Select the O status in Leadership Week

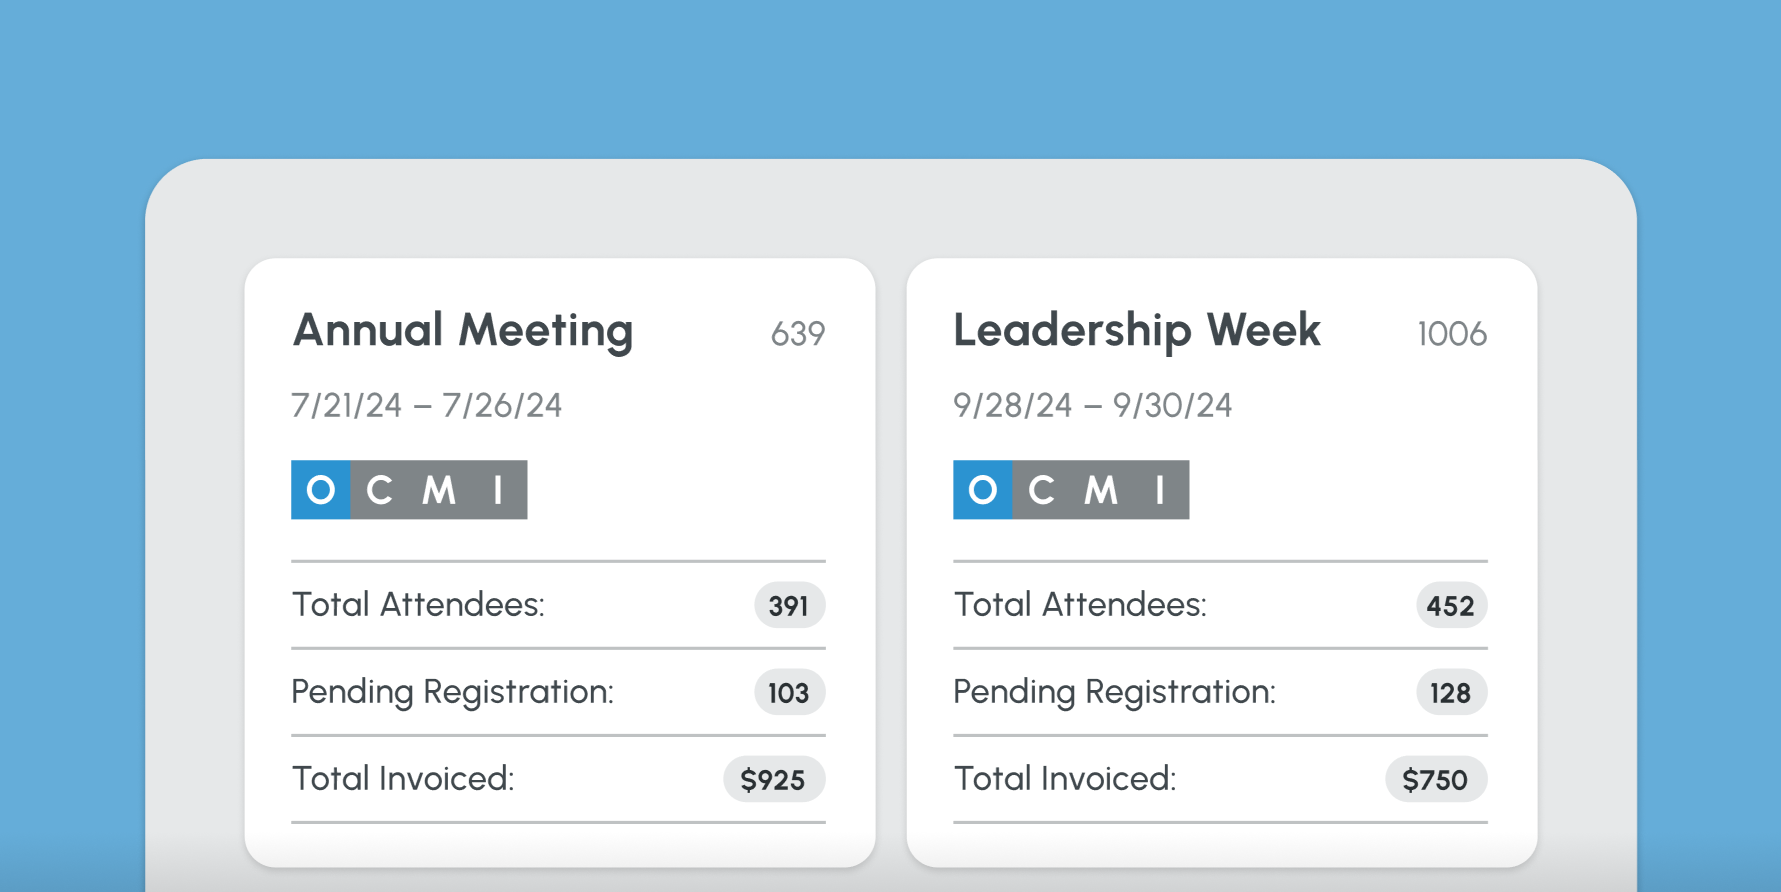point(982,490)
